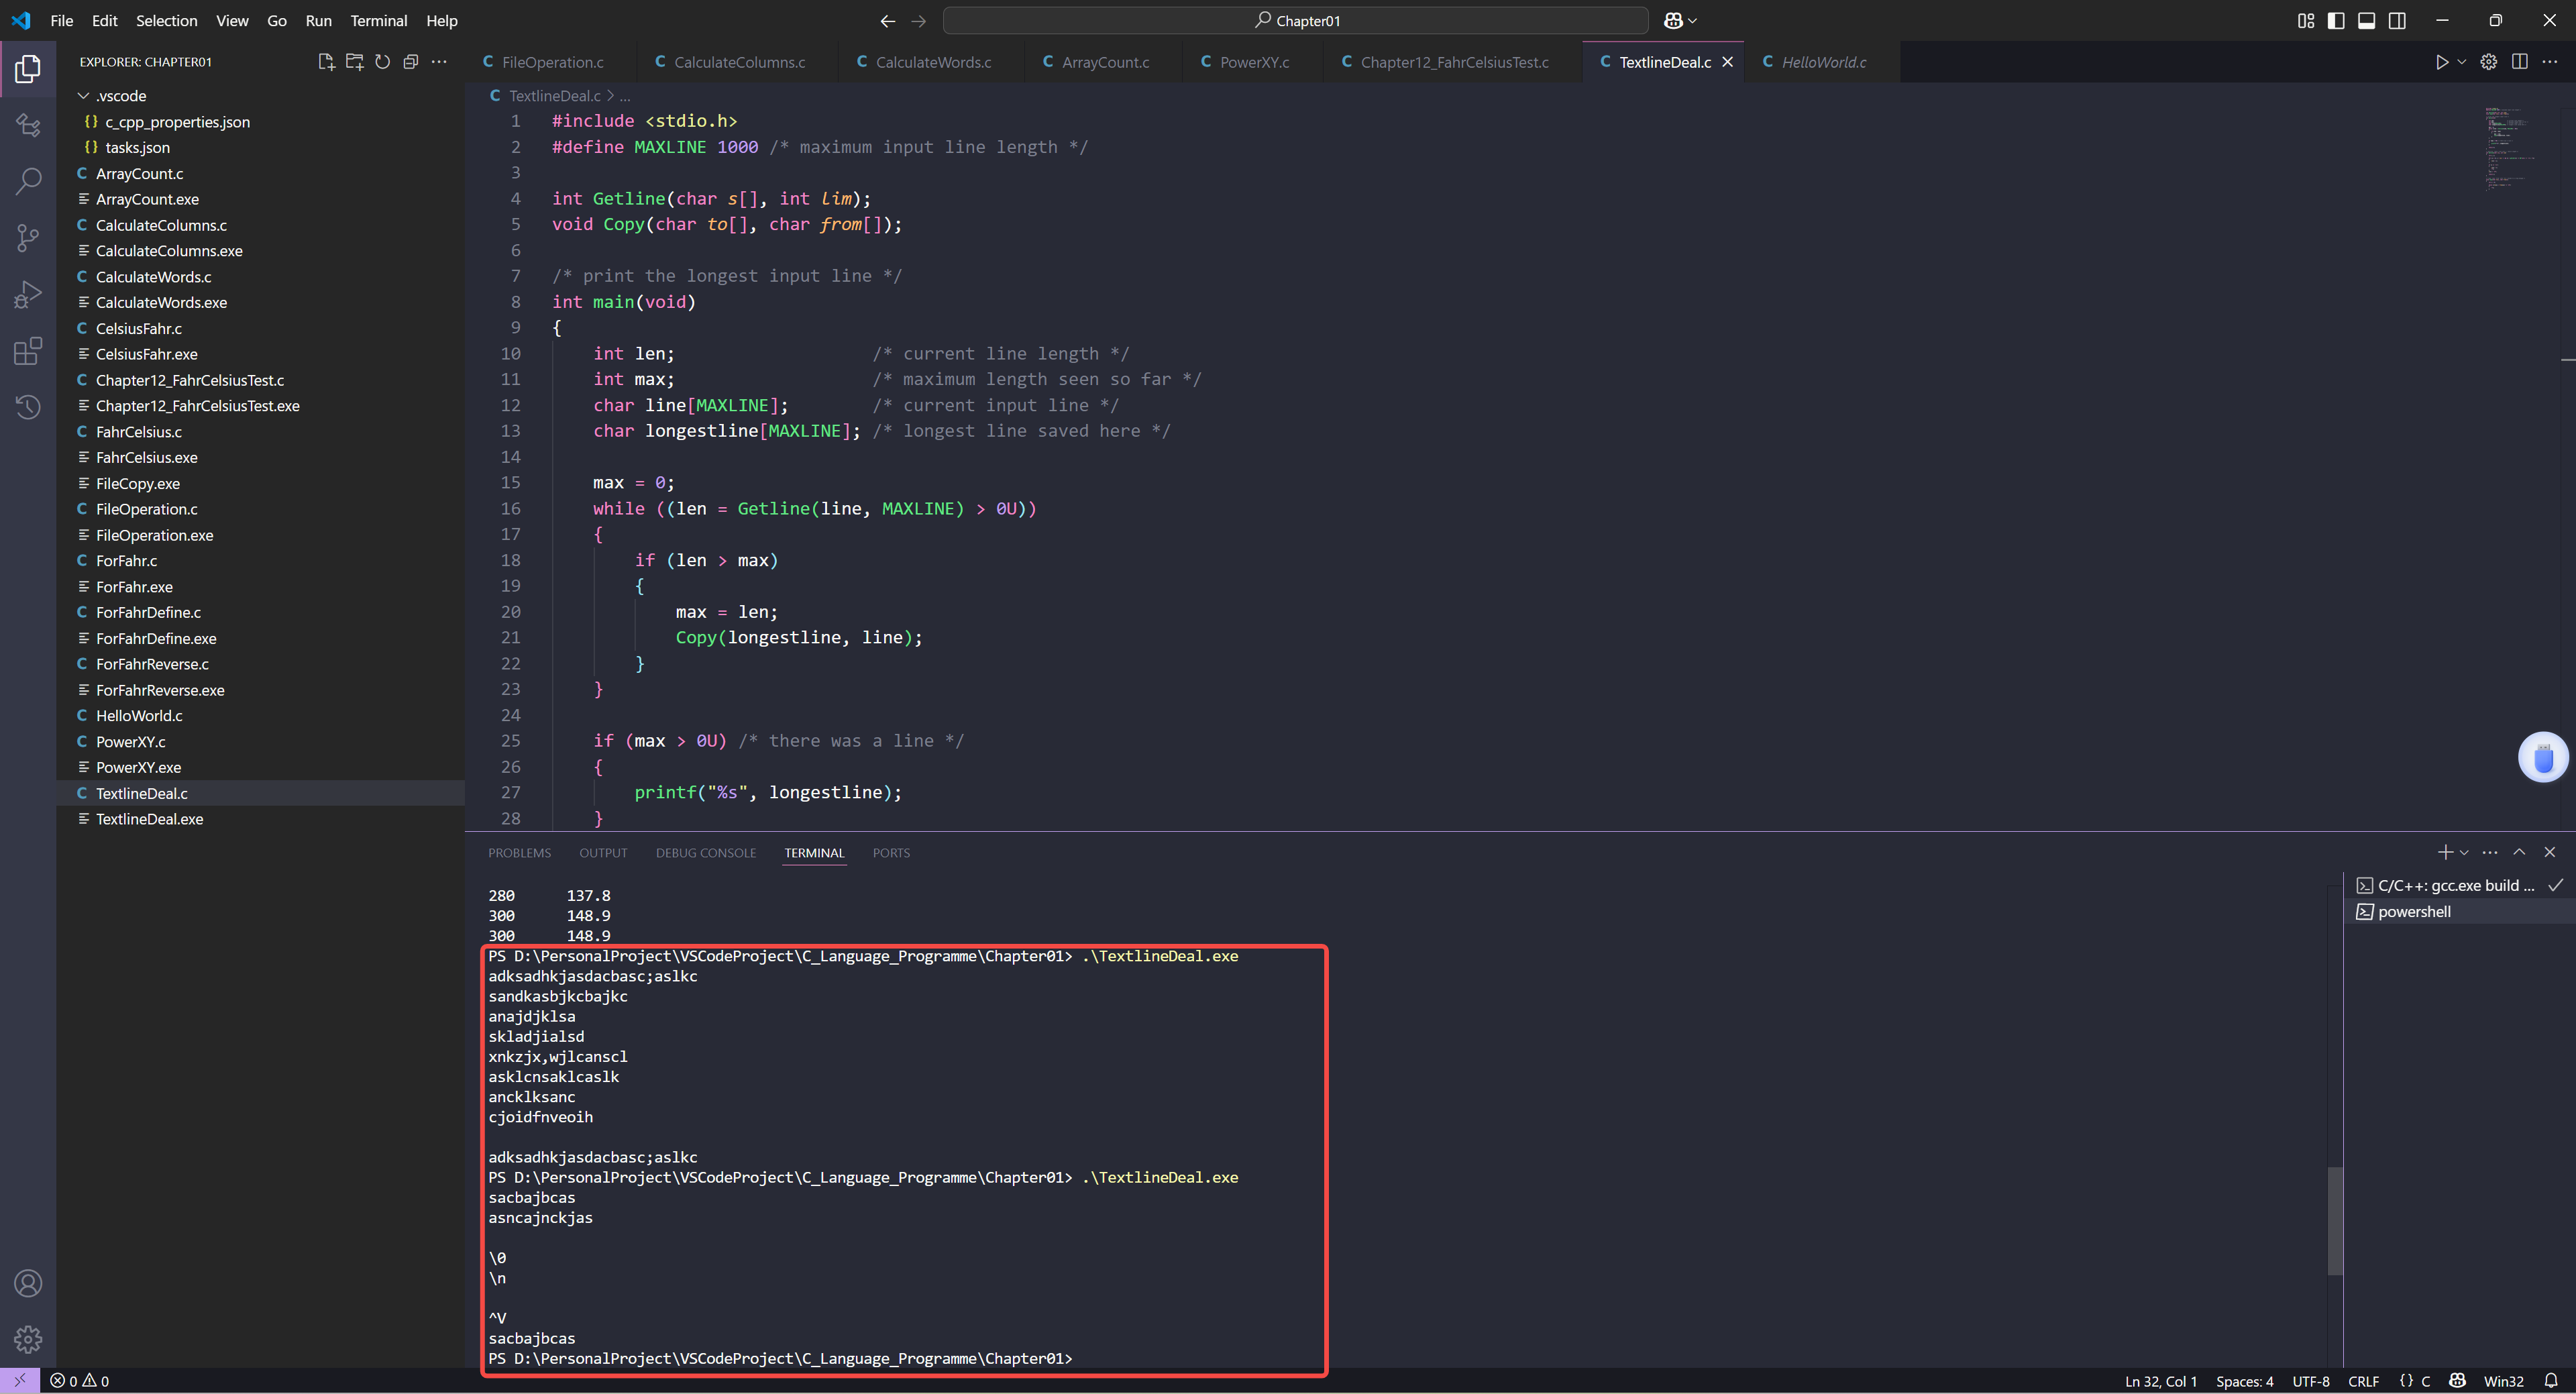The image size is (2576, 1394).
Task: Switch to the DEBUG CONSOLE panel tab
Action: [x=705, y=853]
